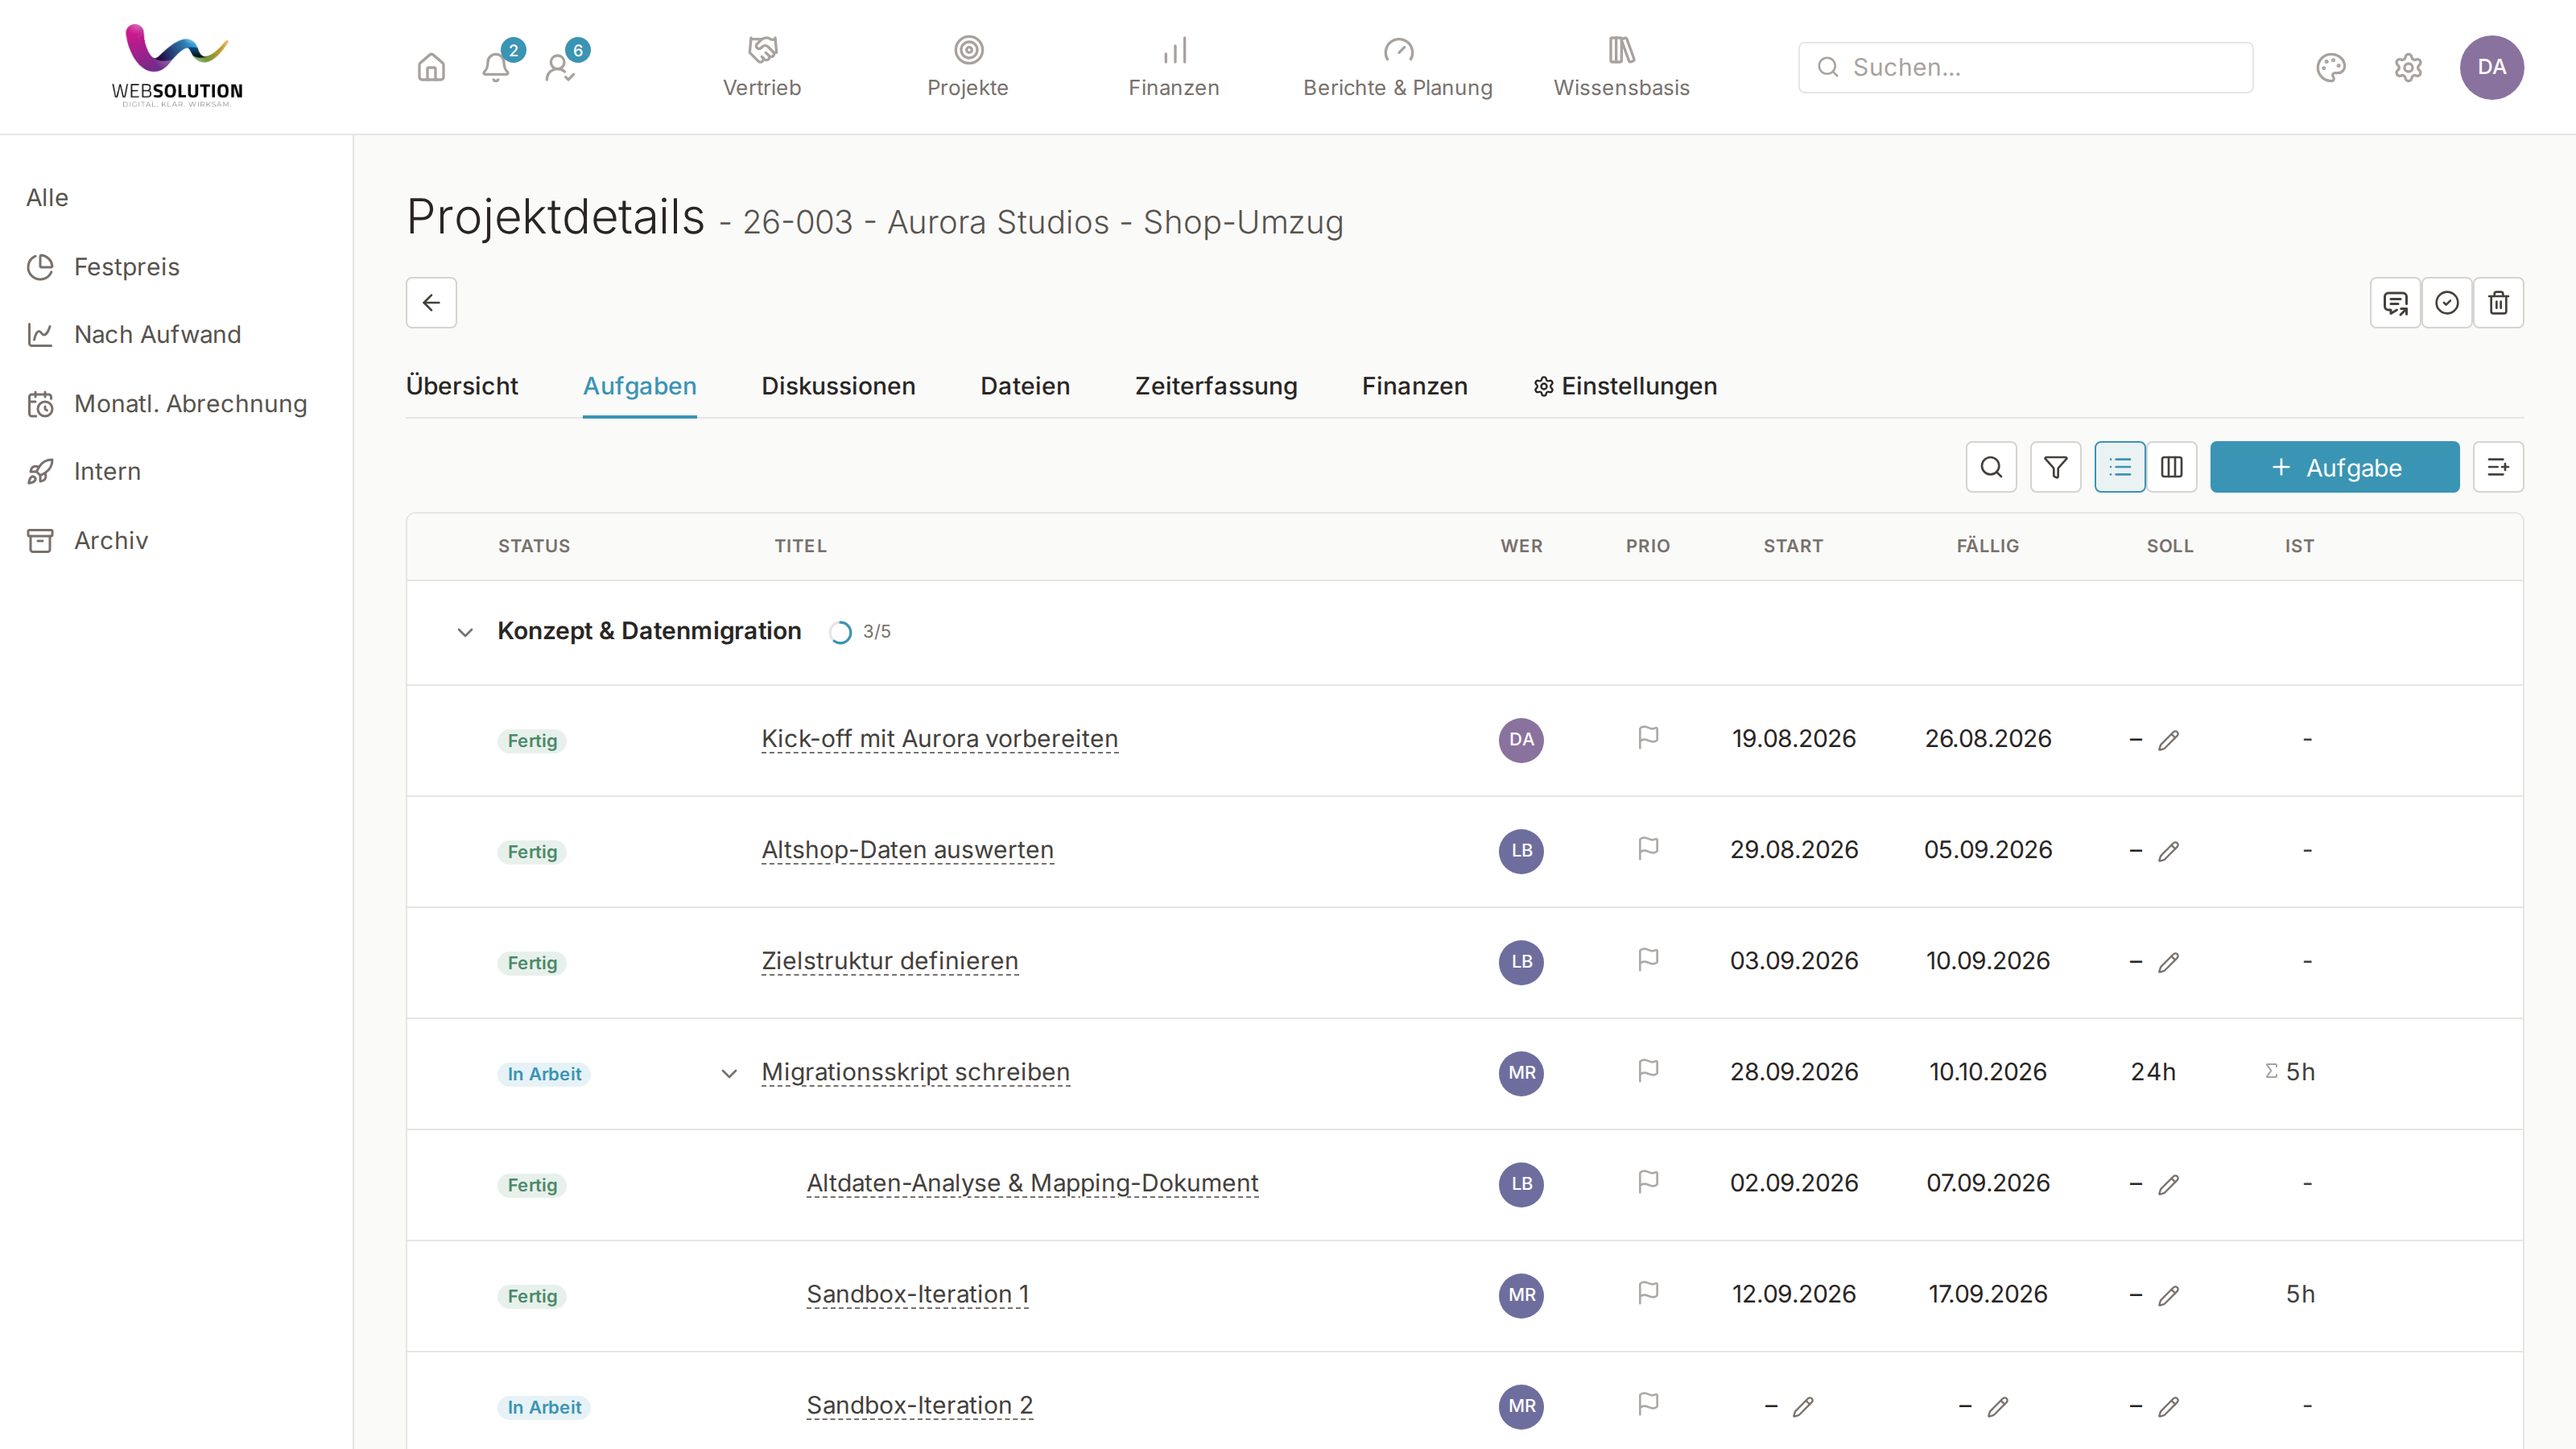
Task: Click the + Aufgabe button
Action: [x=2334, y=467]
